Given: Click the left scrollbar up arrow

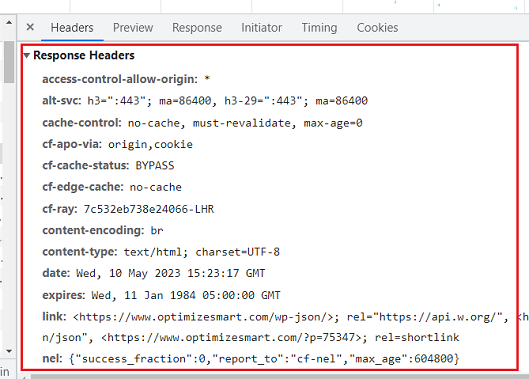Looking at the screenshot, I should point(9,23).
